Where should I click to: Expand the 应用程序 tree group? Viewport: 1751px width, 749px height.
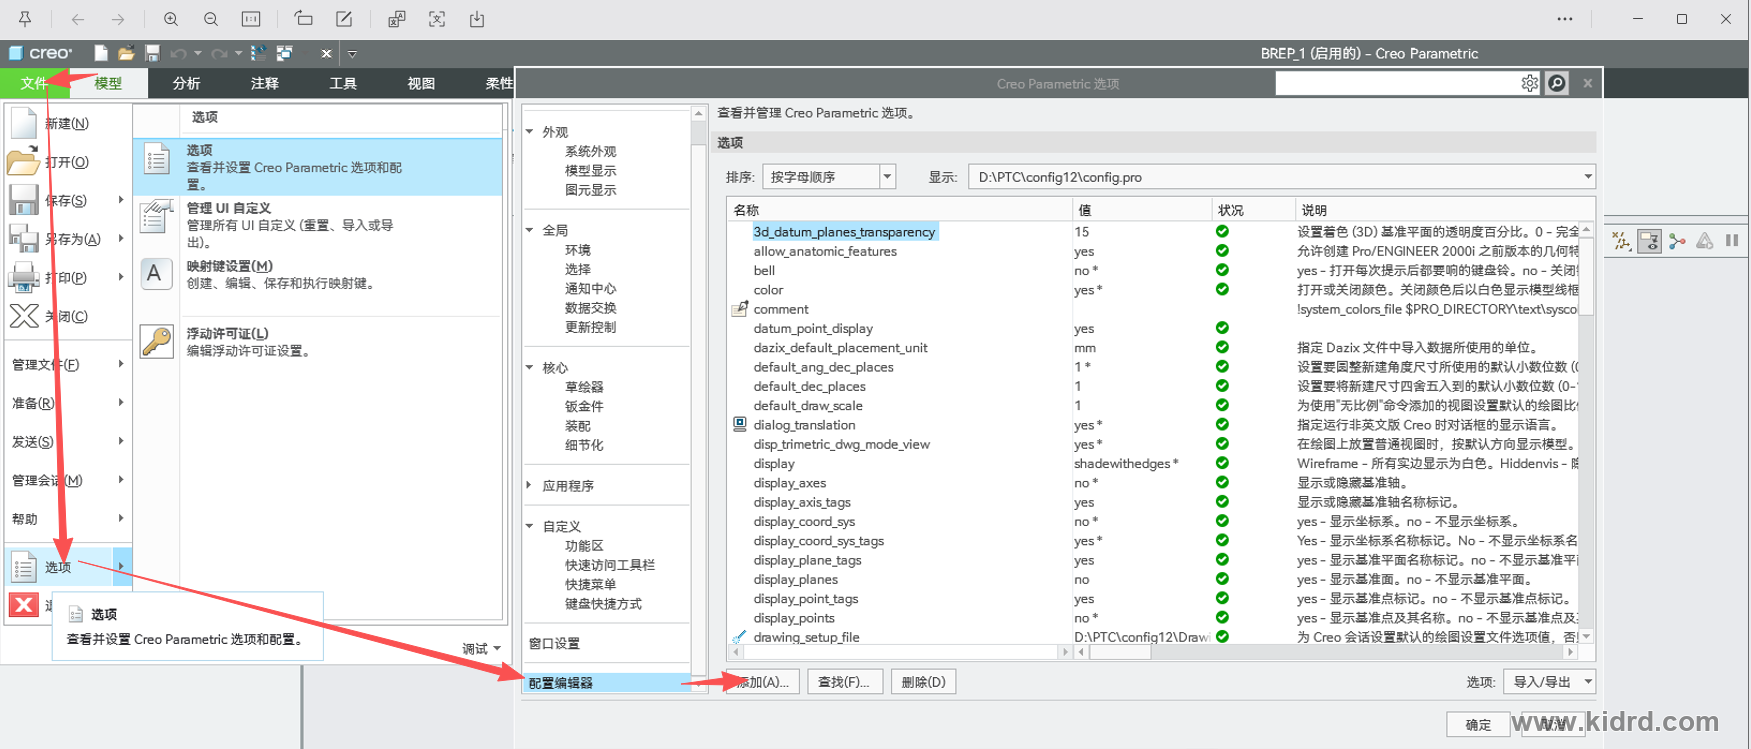pyautogui.click(x=530, y=485)
